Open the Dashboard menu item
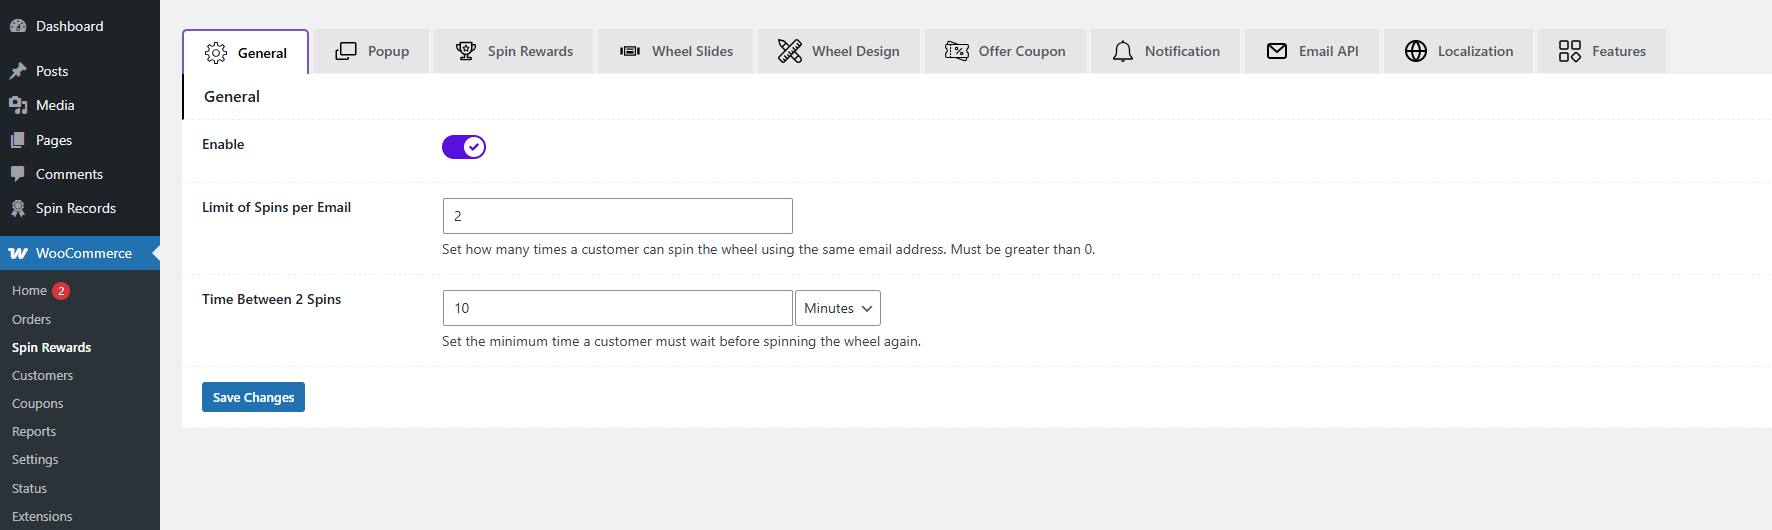This screenshot has width=1772, height=530. [x=80, y=26]
